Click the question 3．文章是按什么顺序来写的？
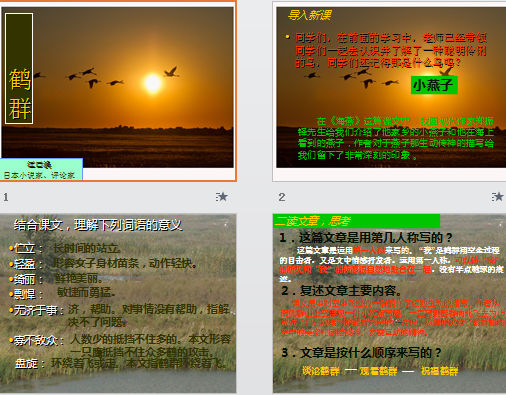Viewport: 506px width, 395px height. coord(362,352)
